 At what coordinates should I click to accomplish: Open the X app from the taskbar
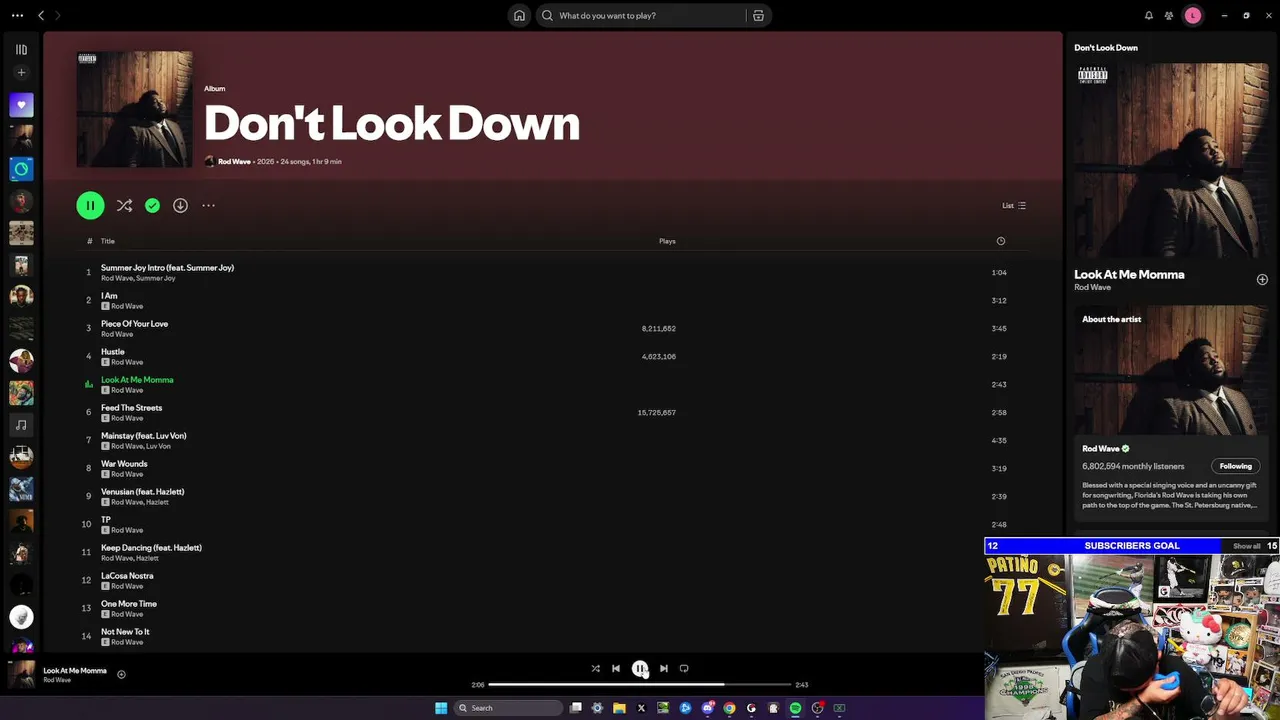click(x=641, y=708)
